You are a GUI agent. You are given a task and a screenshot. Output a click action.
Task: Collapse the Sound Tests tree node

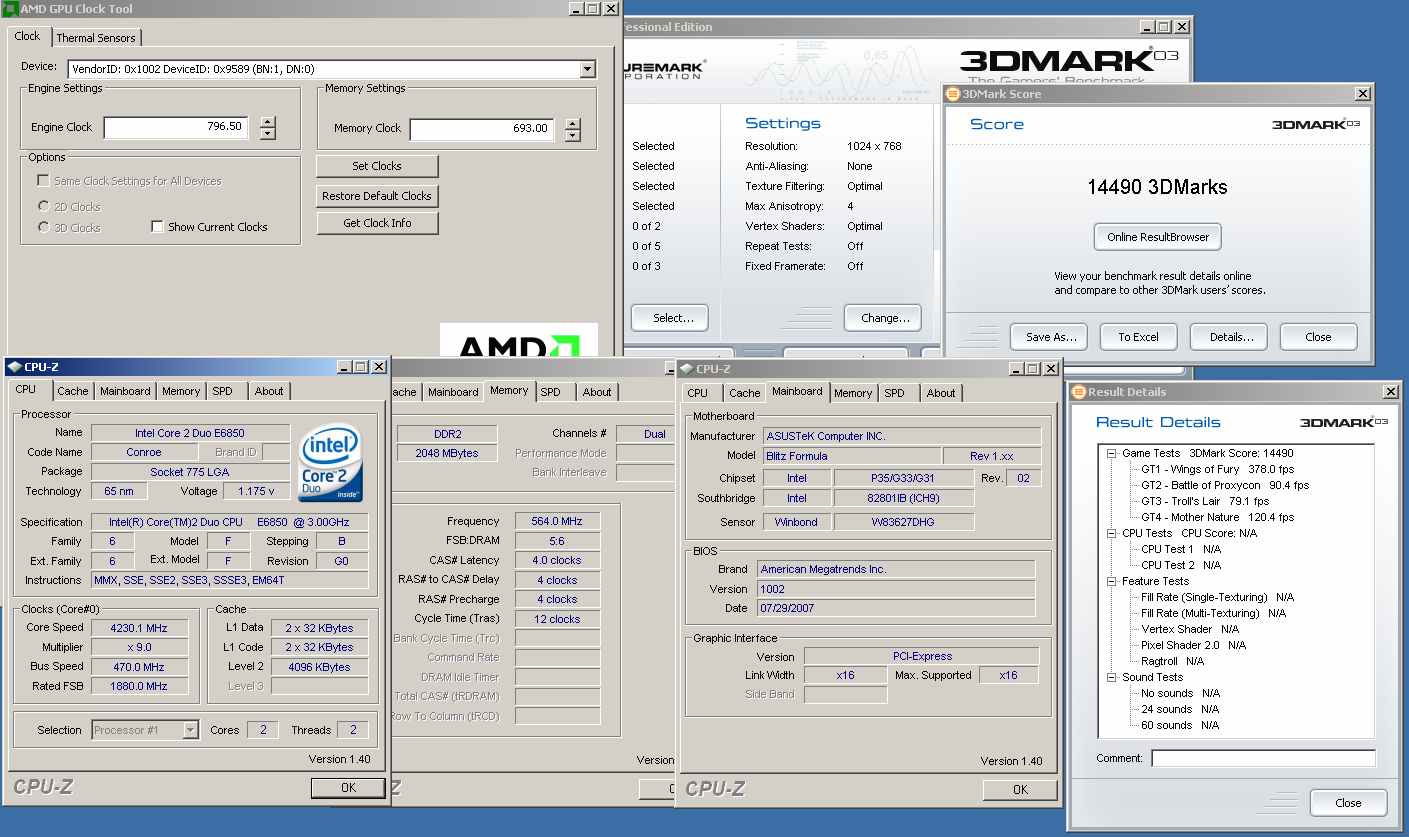coord(1111,677)
